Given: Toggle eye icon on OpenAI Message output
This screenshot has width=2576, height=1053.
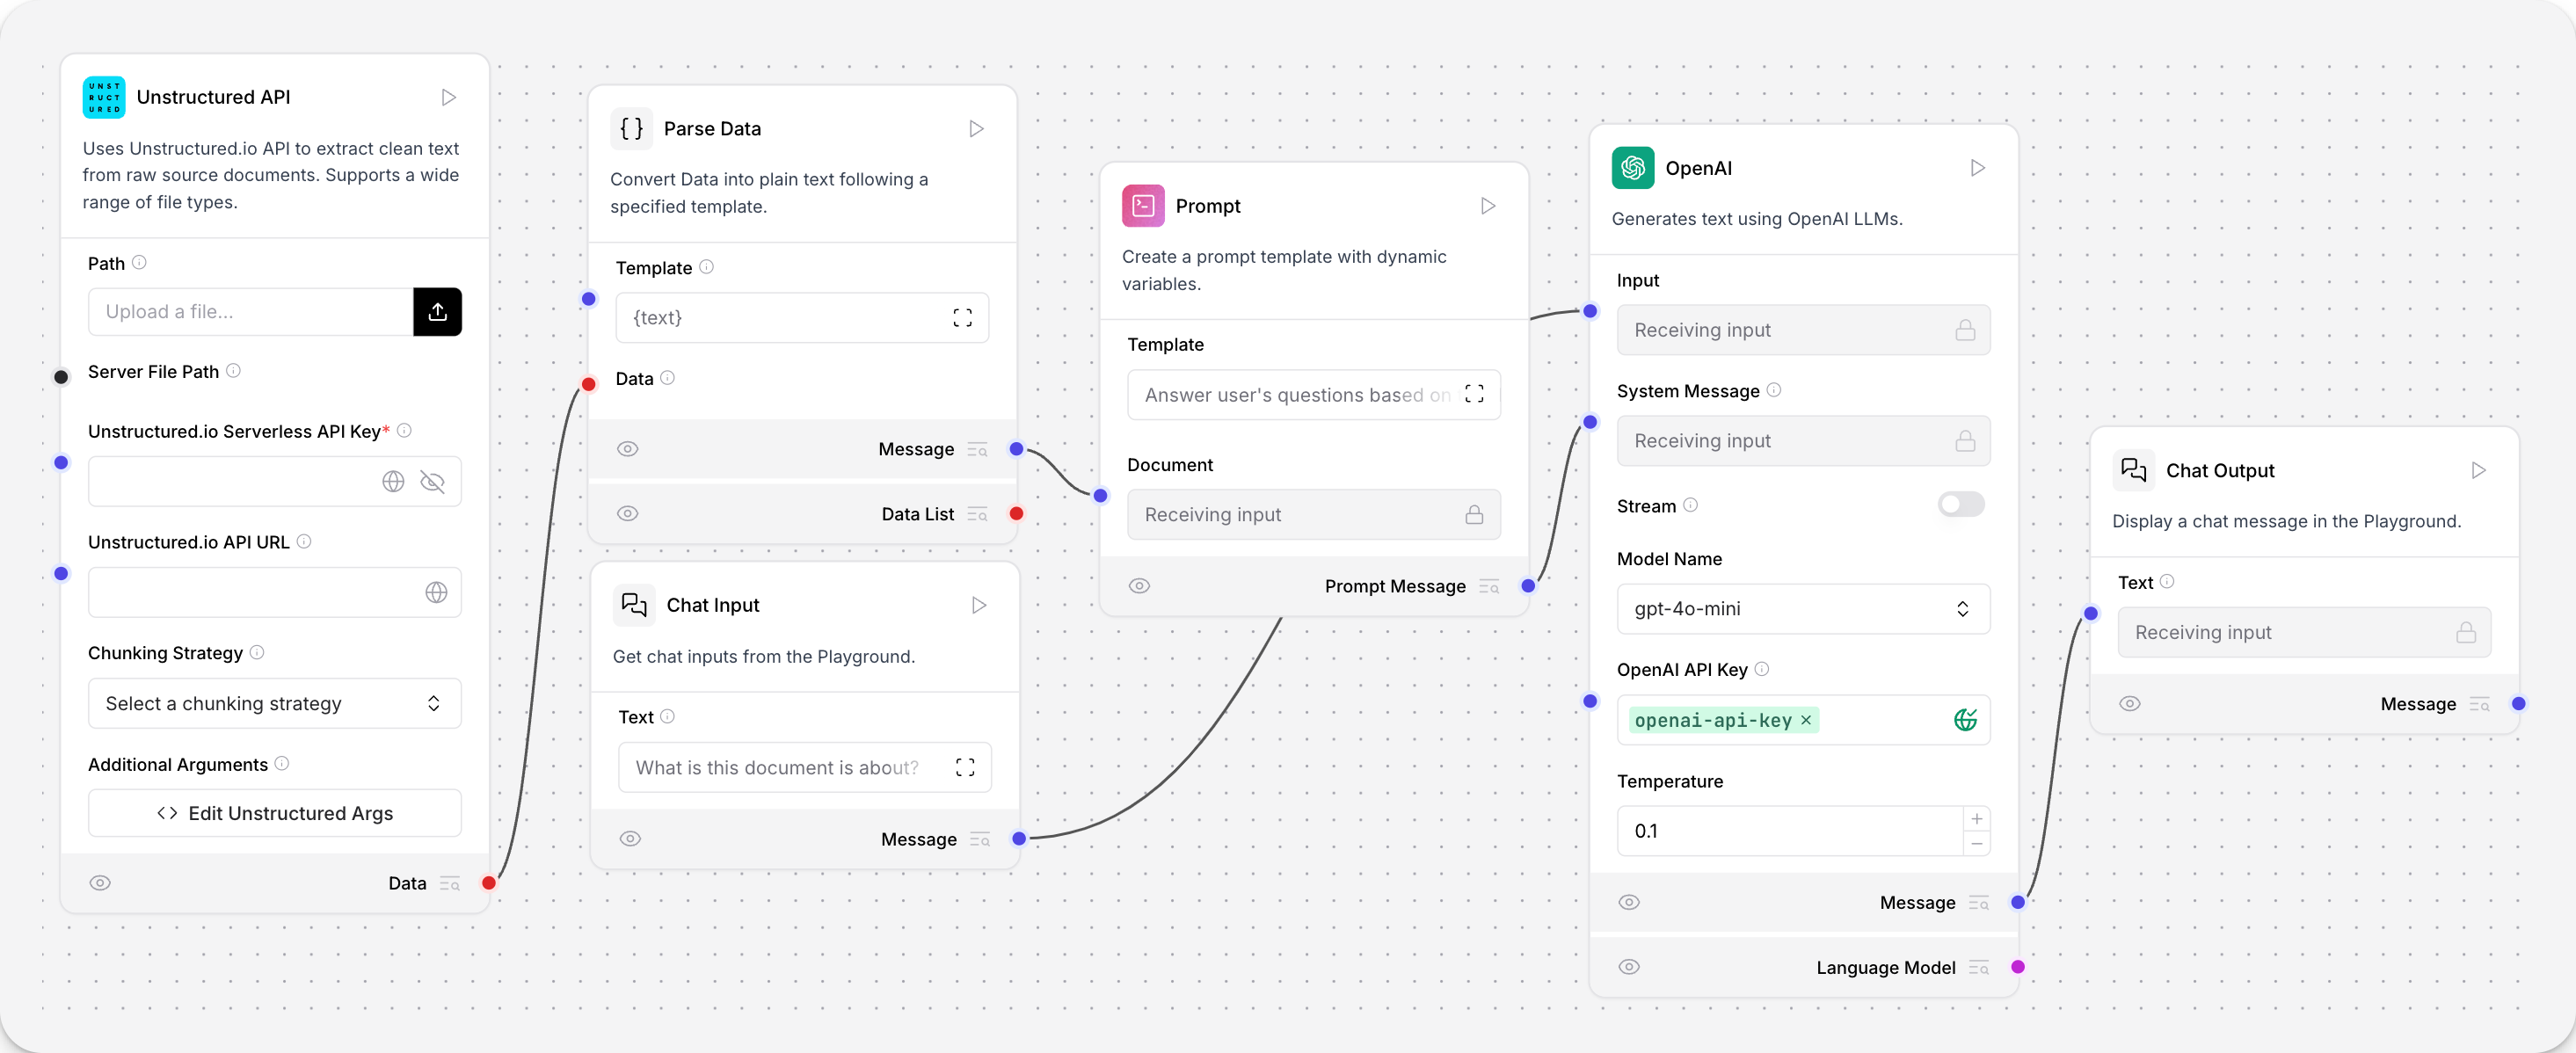Looking at the screenshot, I should pos(1629,903).
